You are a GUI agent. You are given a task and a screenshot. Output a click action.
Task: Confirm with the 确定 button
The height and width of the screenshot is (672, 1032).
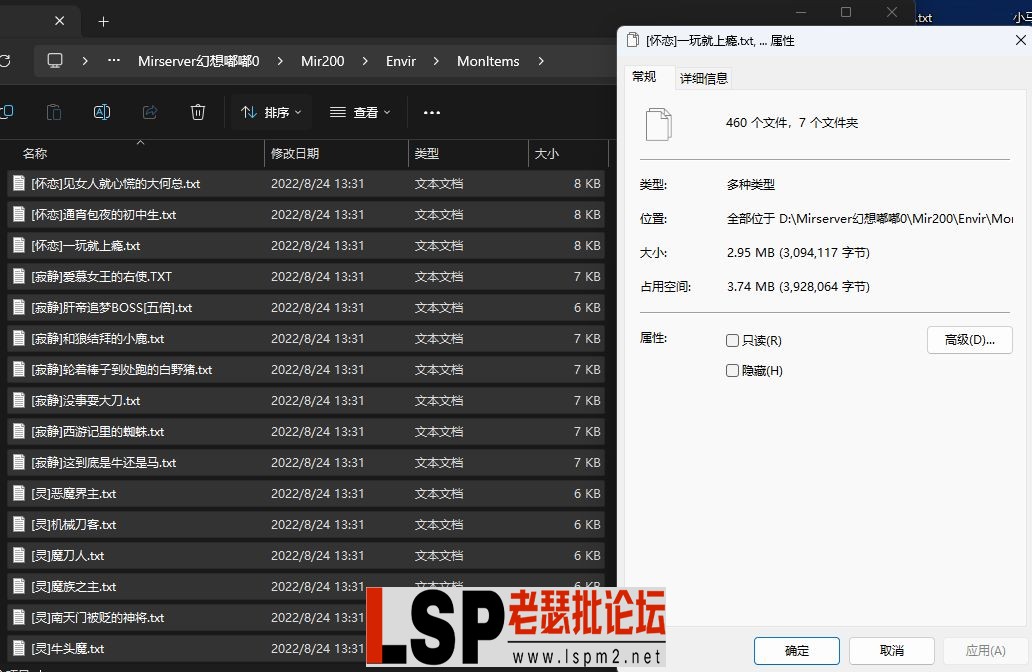pyautogui.click(x=796, y=650)
